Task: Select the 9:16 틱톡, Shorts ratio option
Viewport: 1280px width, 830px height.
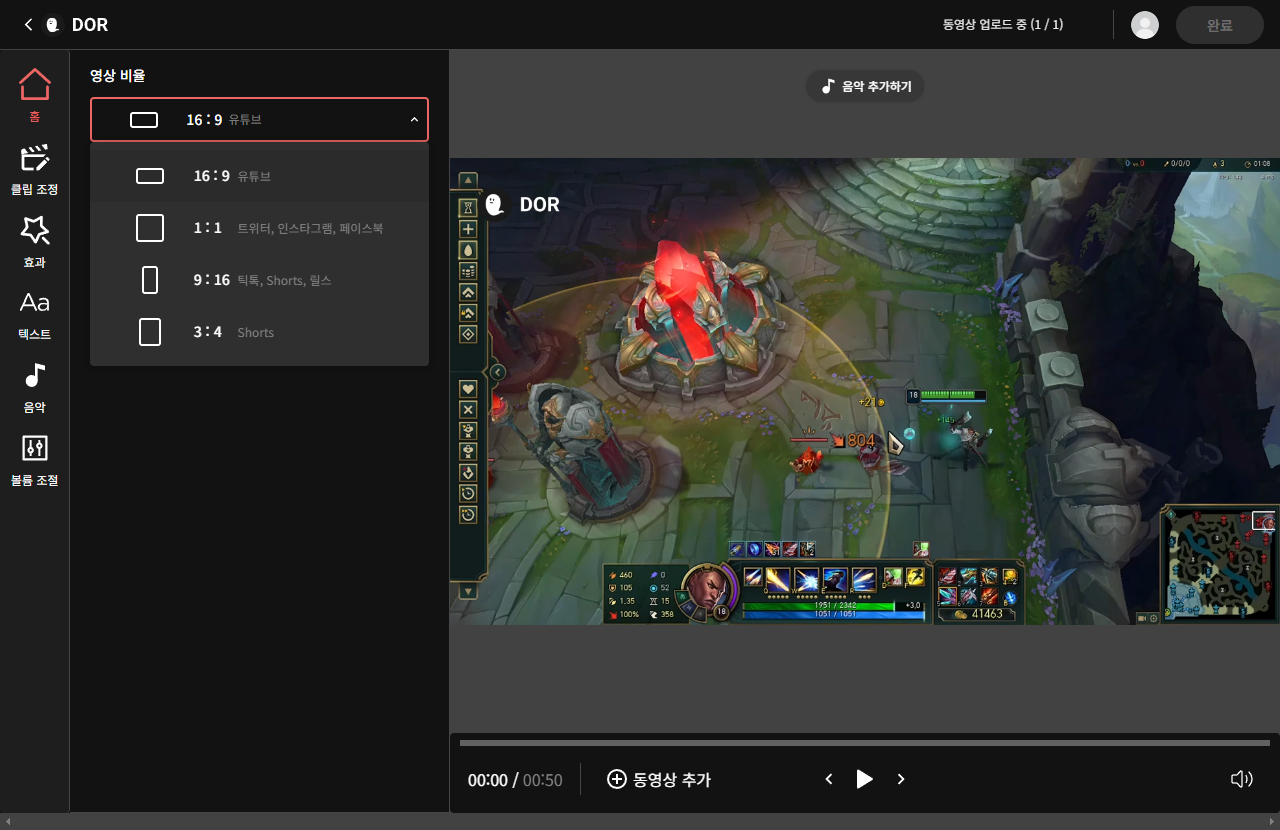Action: [259, 280]
